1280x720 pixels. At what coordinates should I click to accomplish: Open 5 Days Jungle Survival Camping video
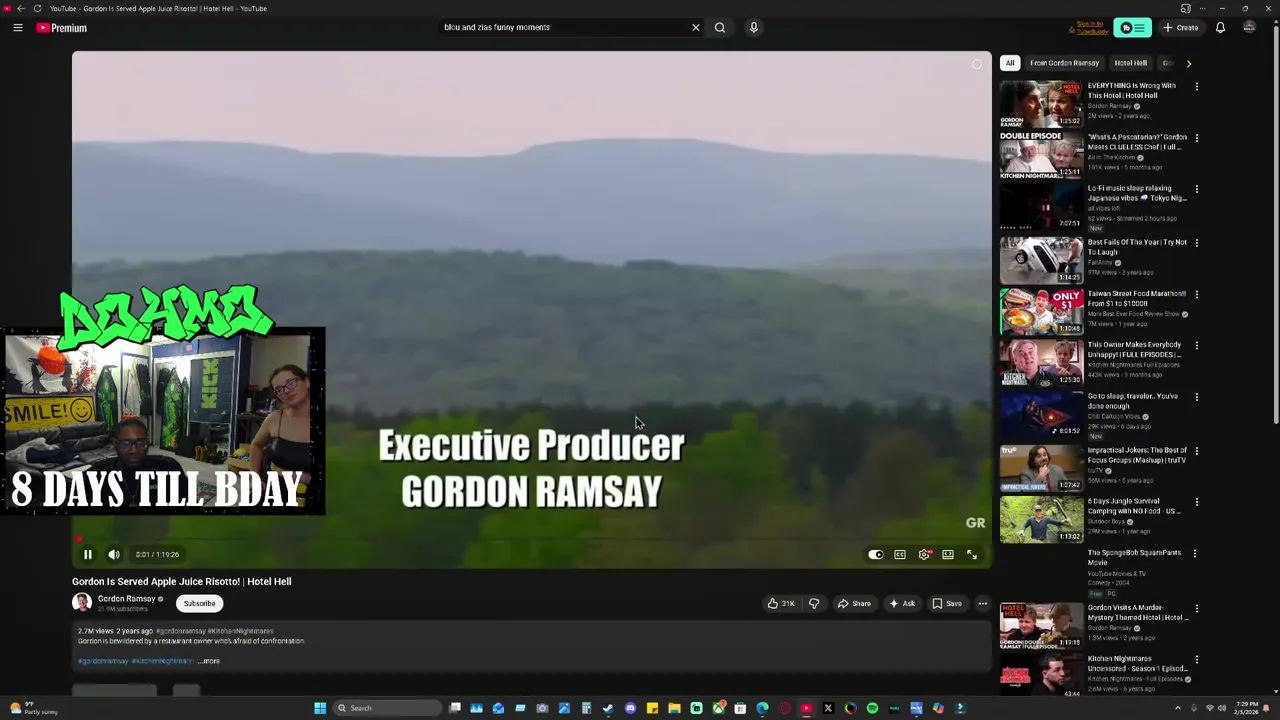(x=1134, y=506)
